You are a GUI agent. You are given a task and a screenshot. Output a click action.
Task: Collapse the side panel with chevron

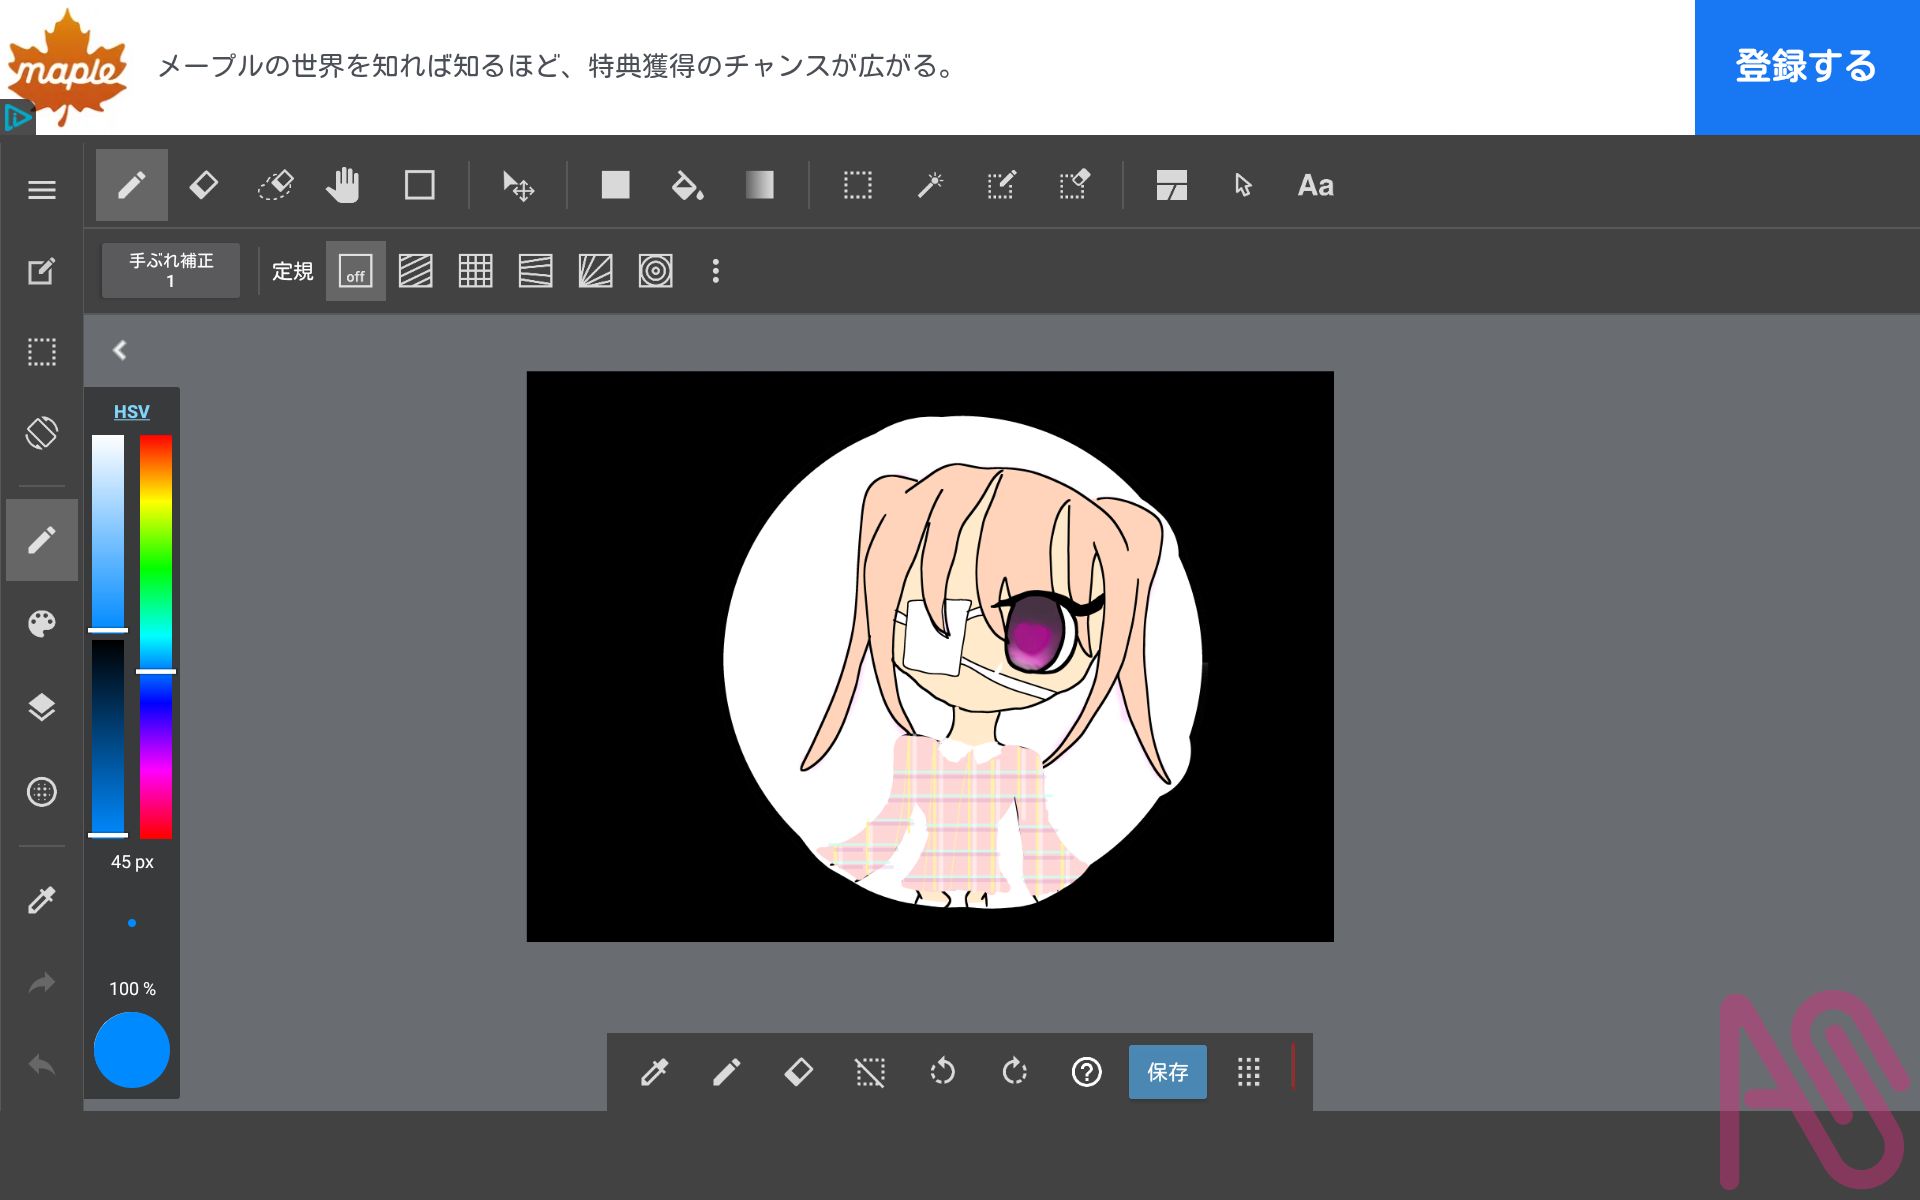120,350
